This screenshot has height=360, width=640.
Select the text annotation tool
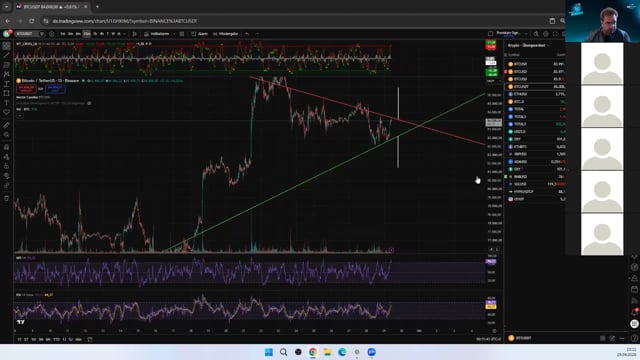pyautogui.click(x=7, y=102)
